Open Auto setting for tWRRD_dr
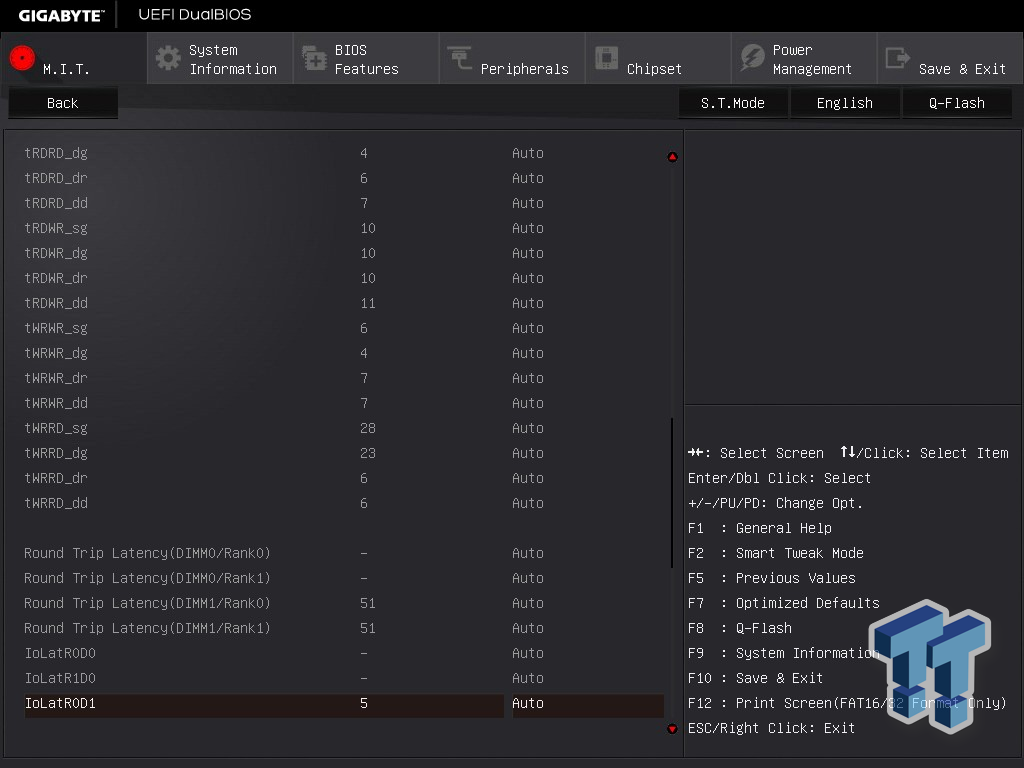The image size is (1024, 768). pyautogui.click(x=528, y=478)
